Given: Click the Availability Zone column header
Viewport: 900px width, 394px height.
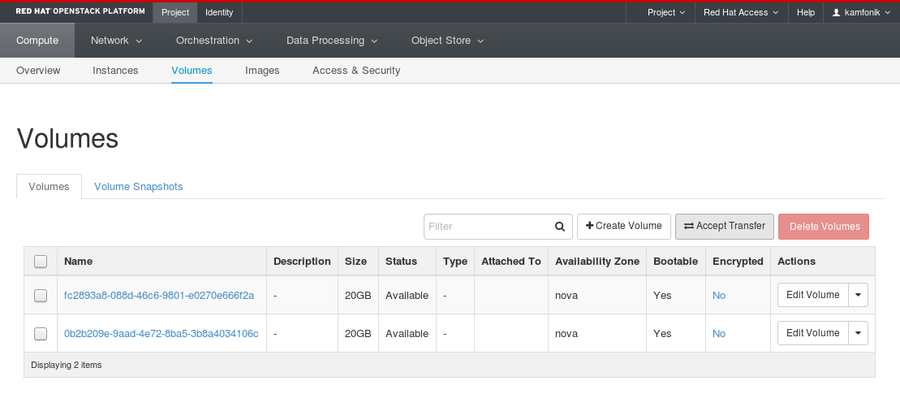Looking at the screenshot, I should coord(597,261).
